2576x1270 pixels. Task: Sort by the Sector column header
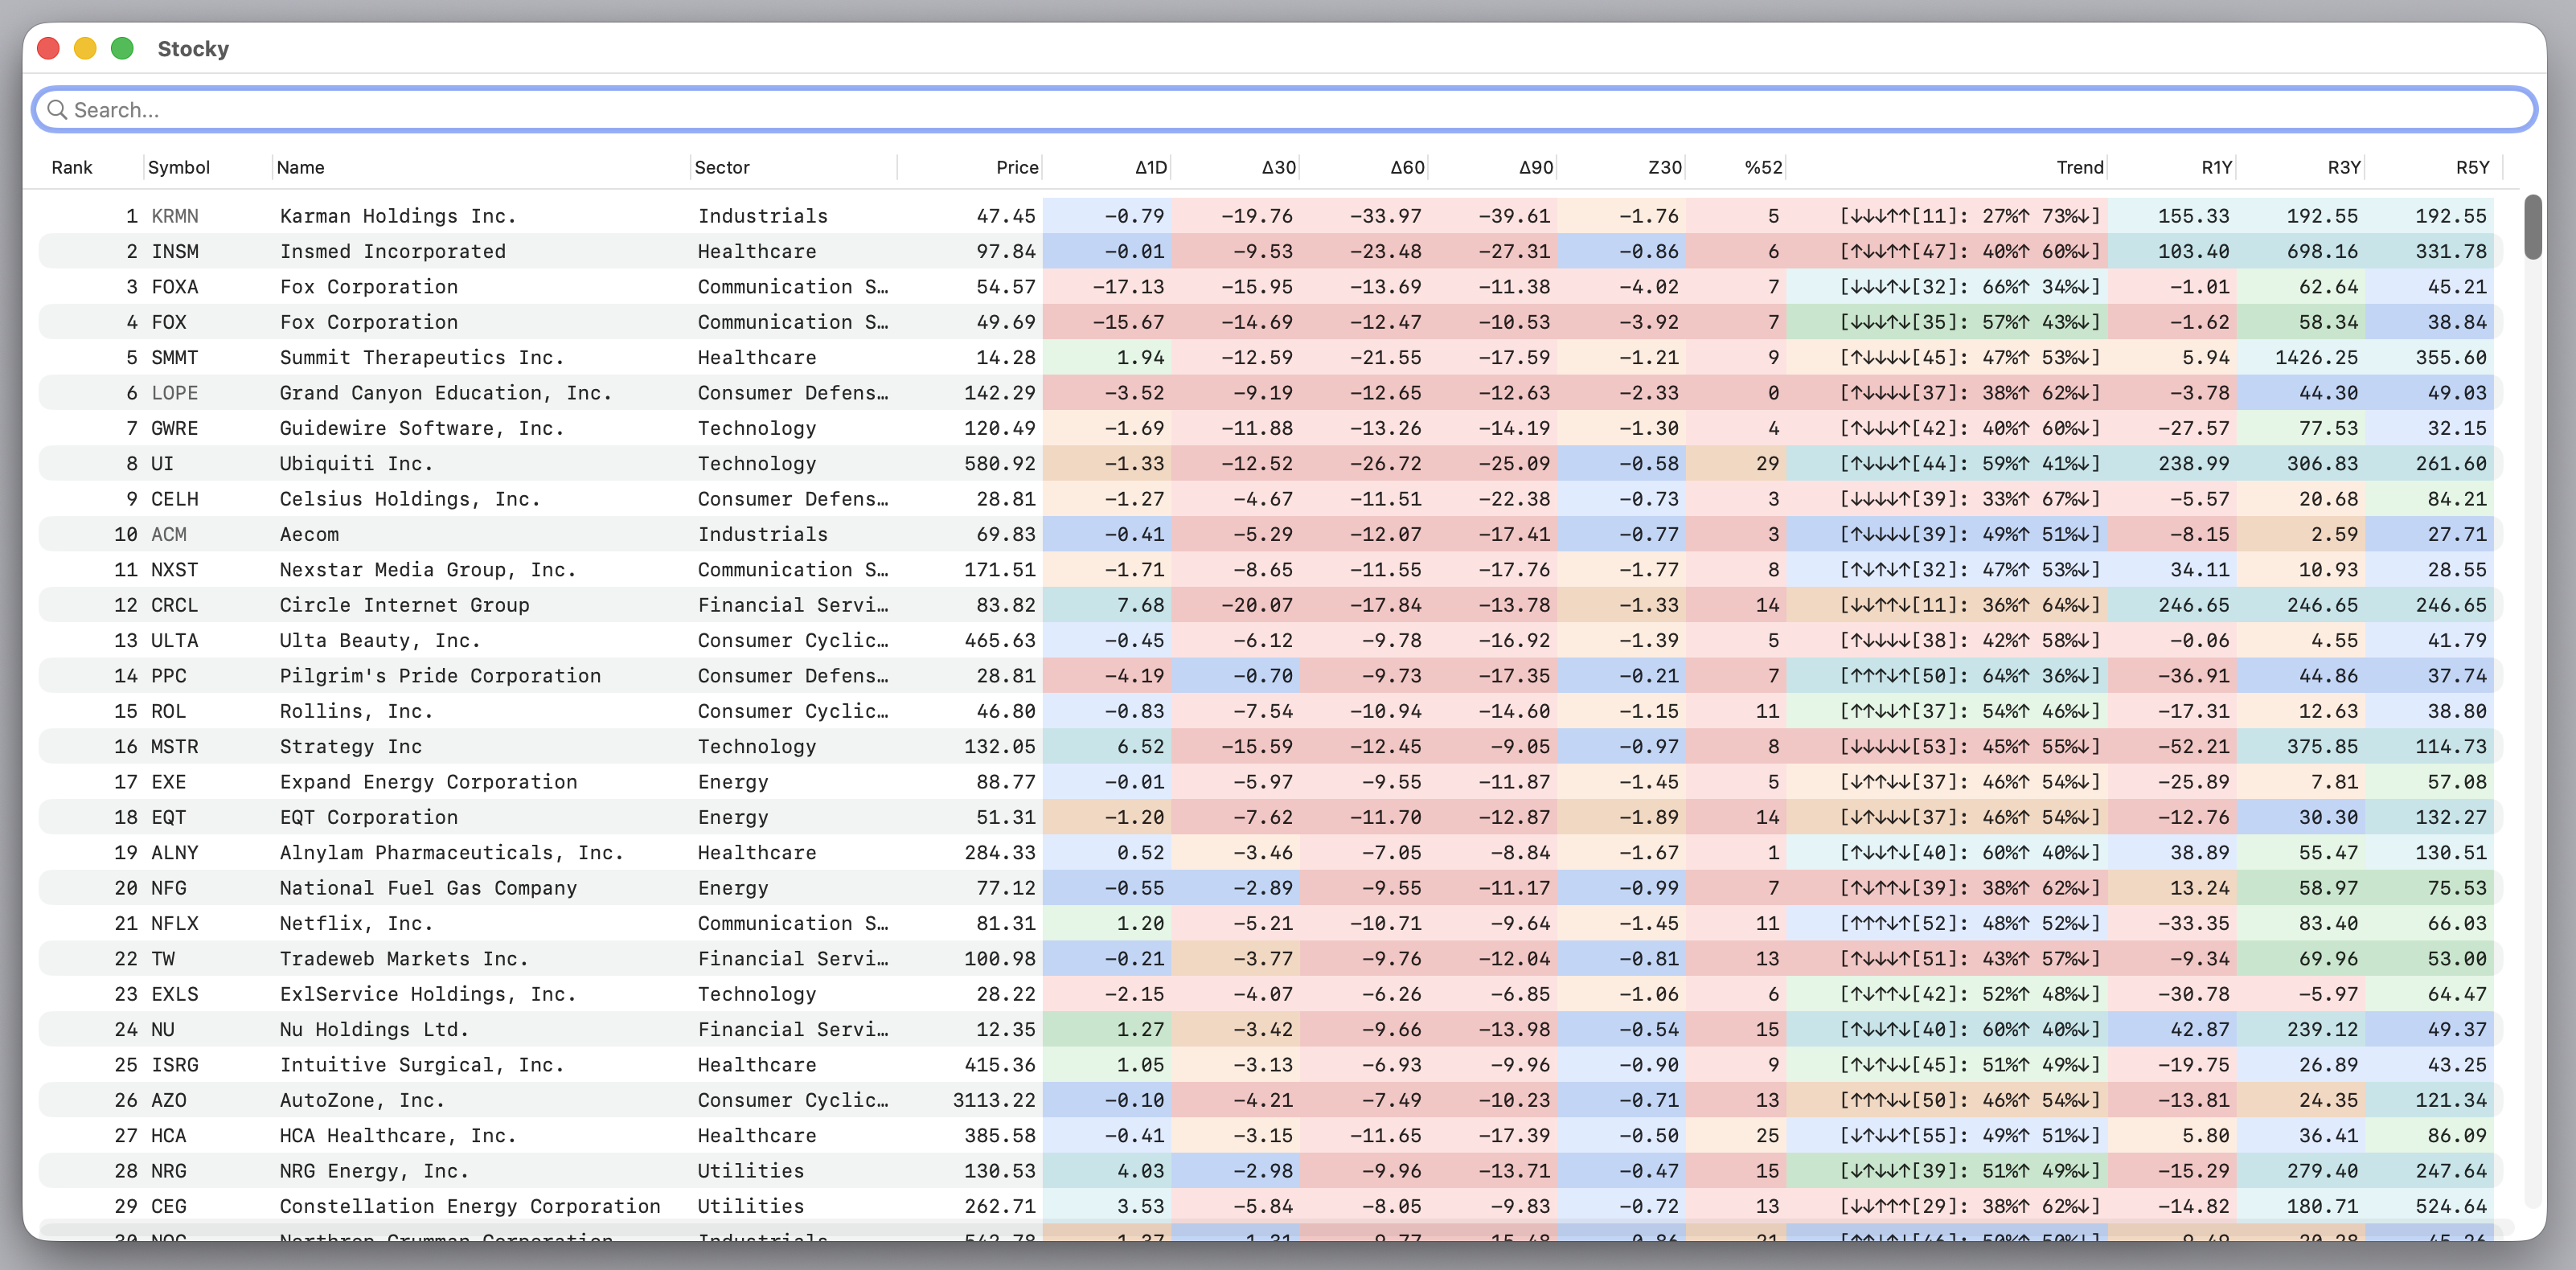point(722,168)
